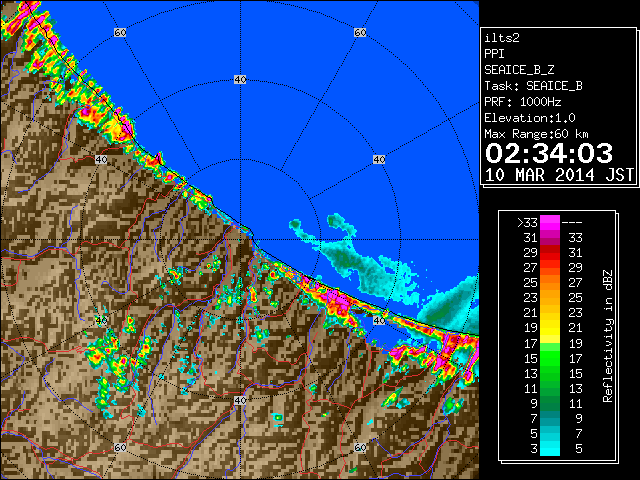Select the "---" legend entry
The height and width of the screenshot is (480, 640).
[572, 223]
